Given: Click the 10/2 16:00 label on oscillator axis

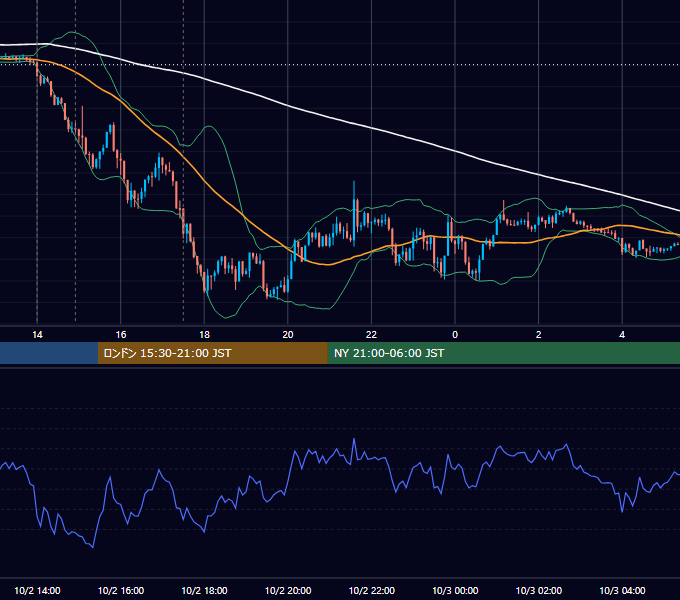Looking at the screenshot, I should (x=121, y=590).
